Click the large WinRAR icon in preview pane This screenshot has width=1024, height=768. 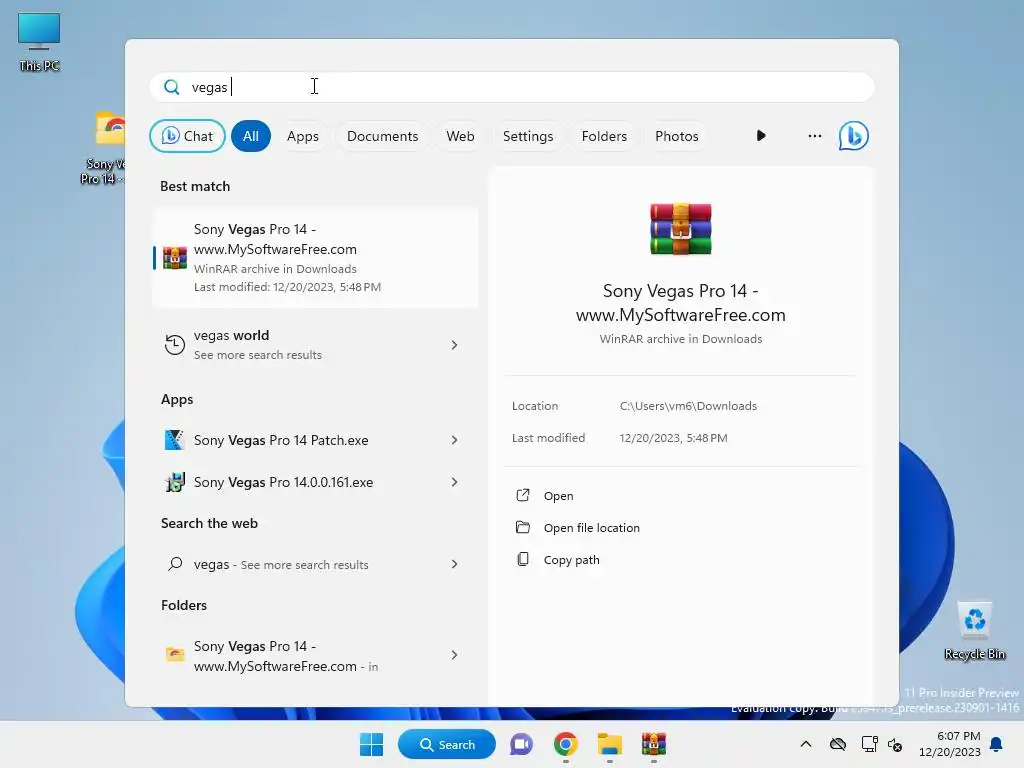pos(680,229)
